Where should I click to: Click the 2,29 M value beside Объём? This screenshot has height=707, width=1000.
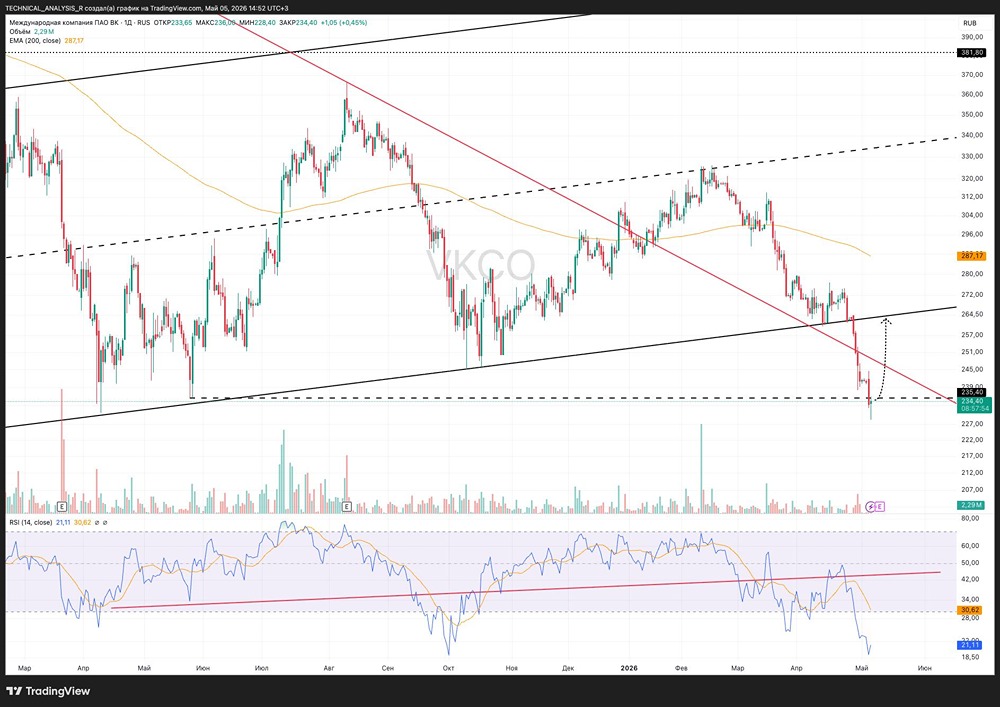pos(44,31)
